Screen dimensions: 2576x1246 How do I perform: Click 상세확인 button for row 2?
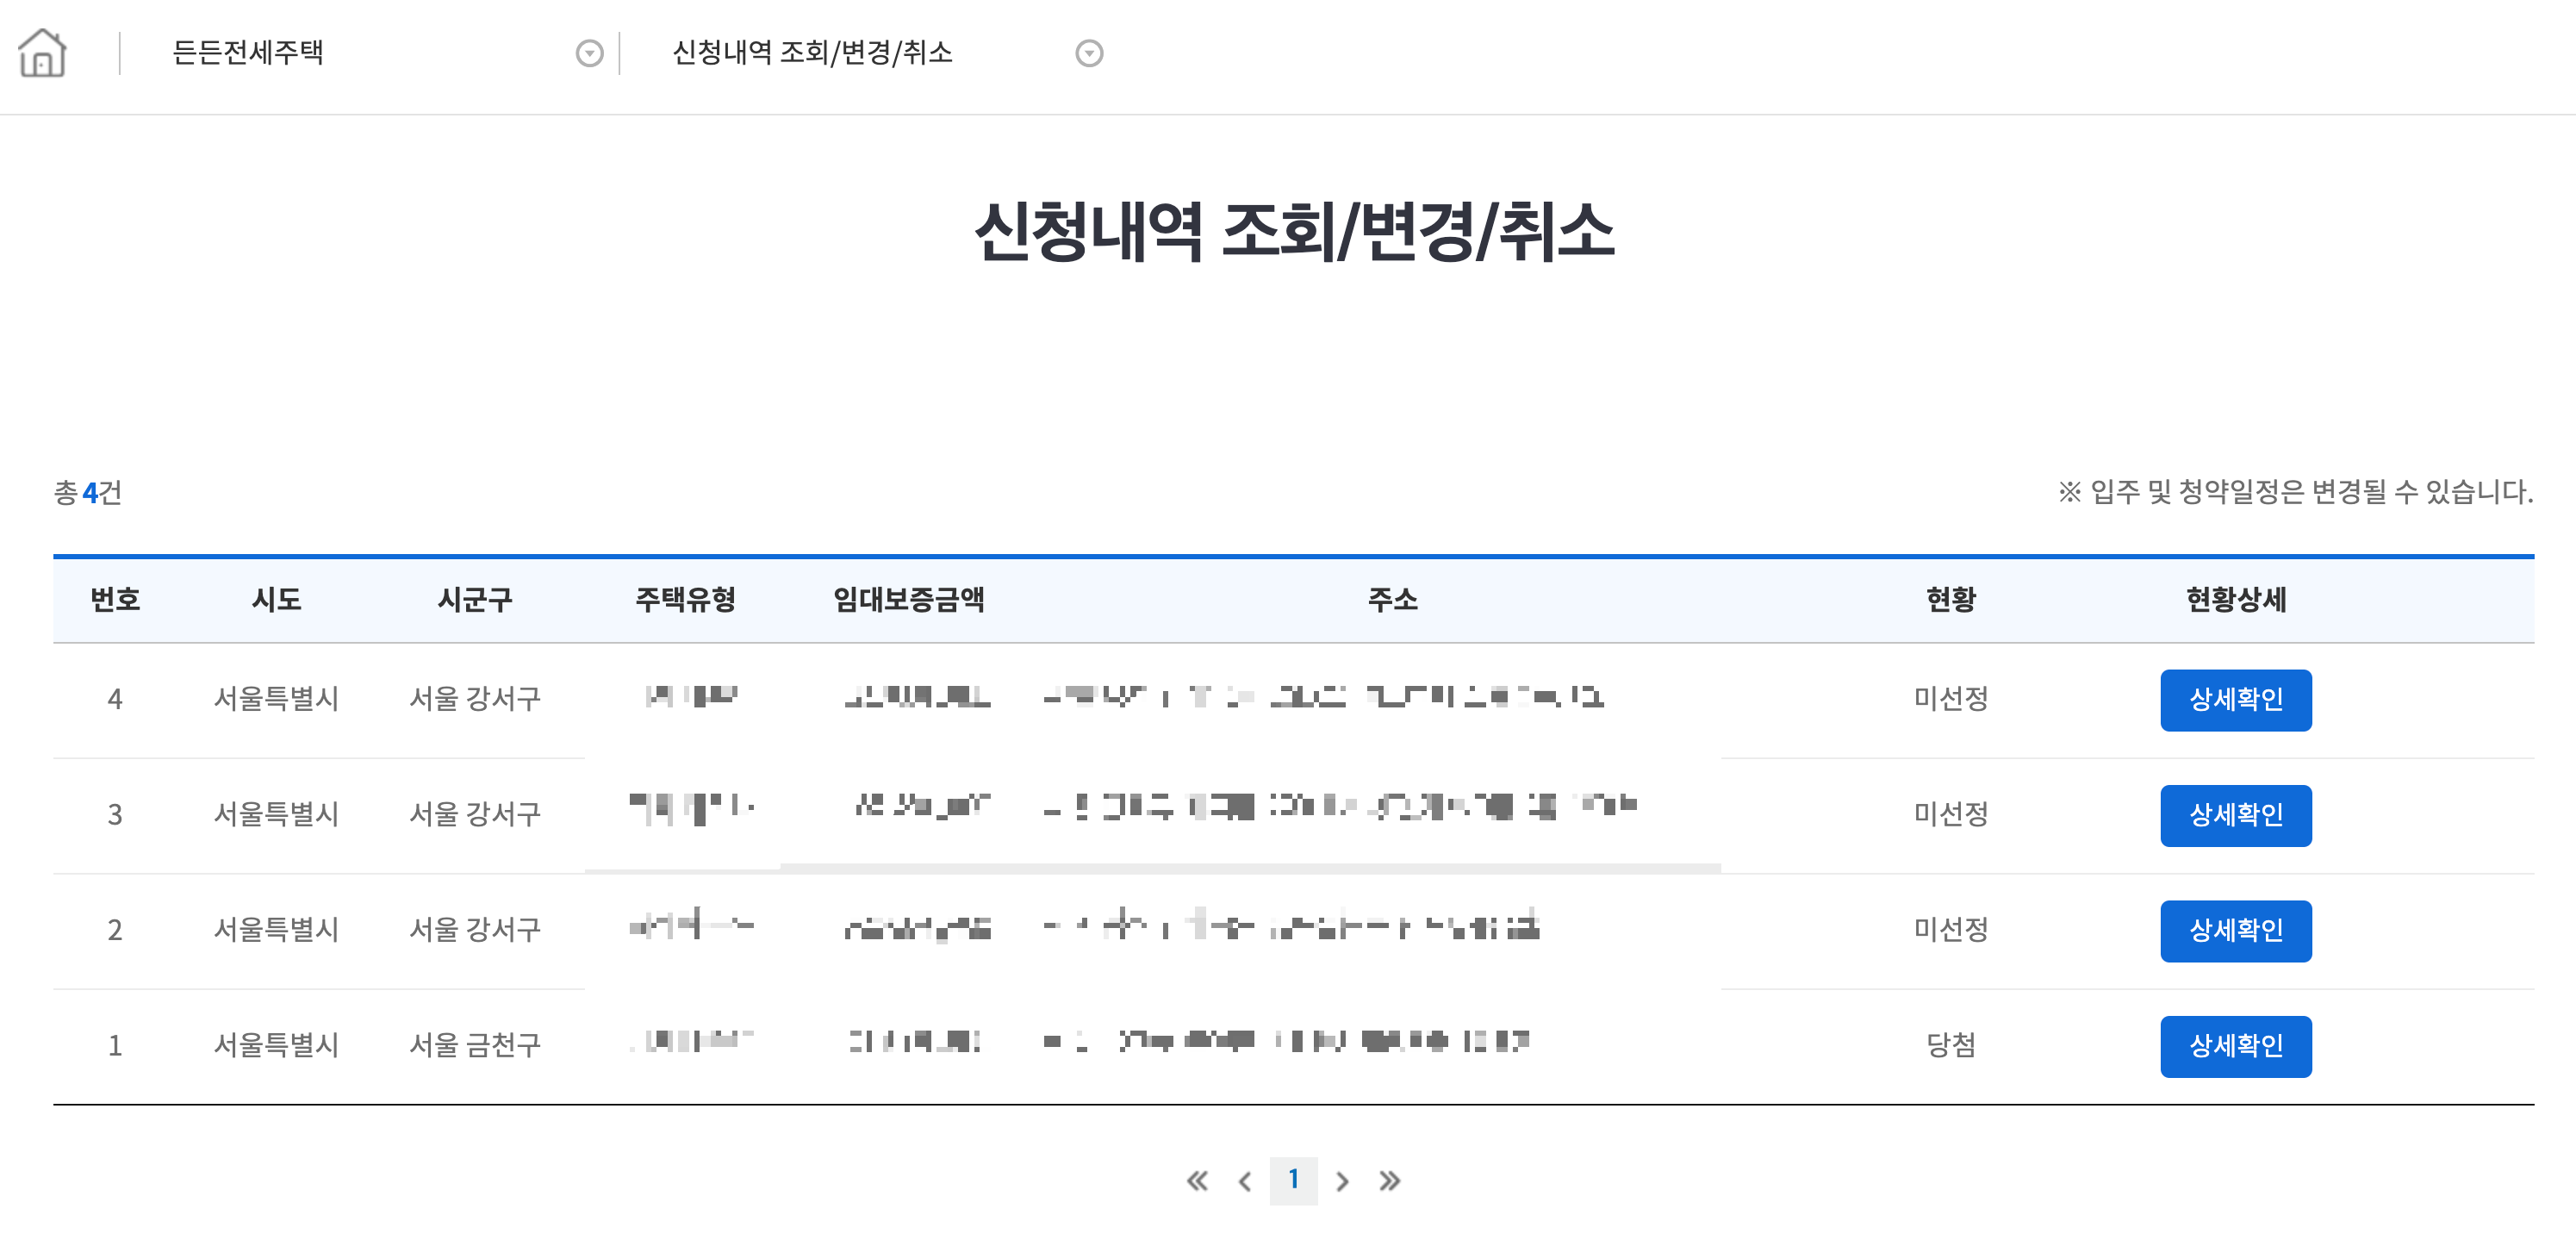2235,930
